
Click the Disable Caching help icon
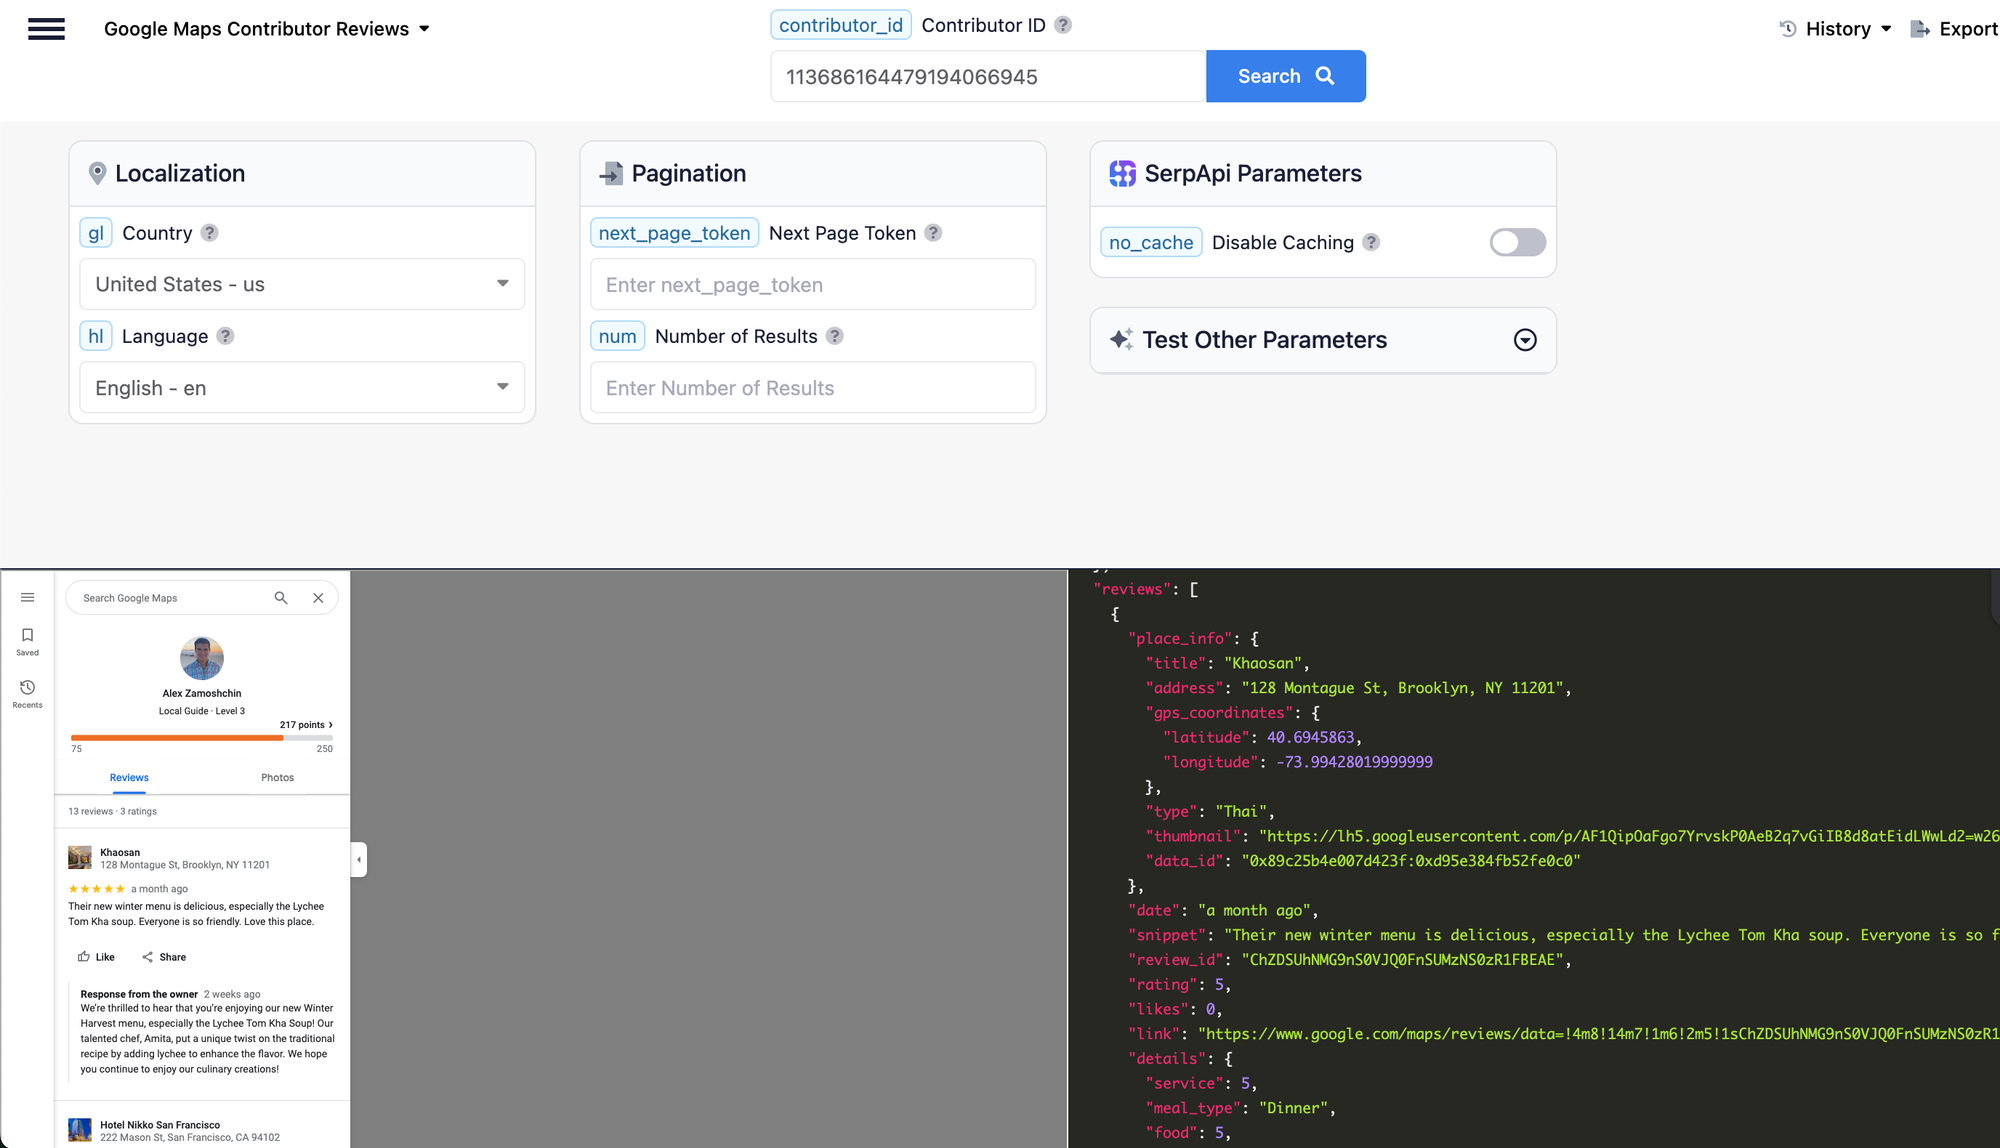tap(1371, 242)
